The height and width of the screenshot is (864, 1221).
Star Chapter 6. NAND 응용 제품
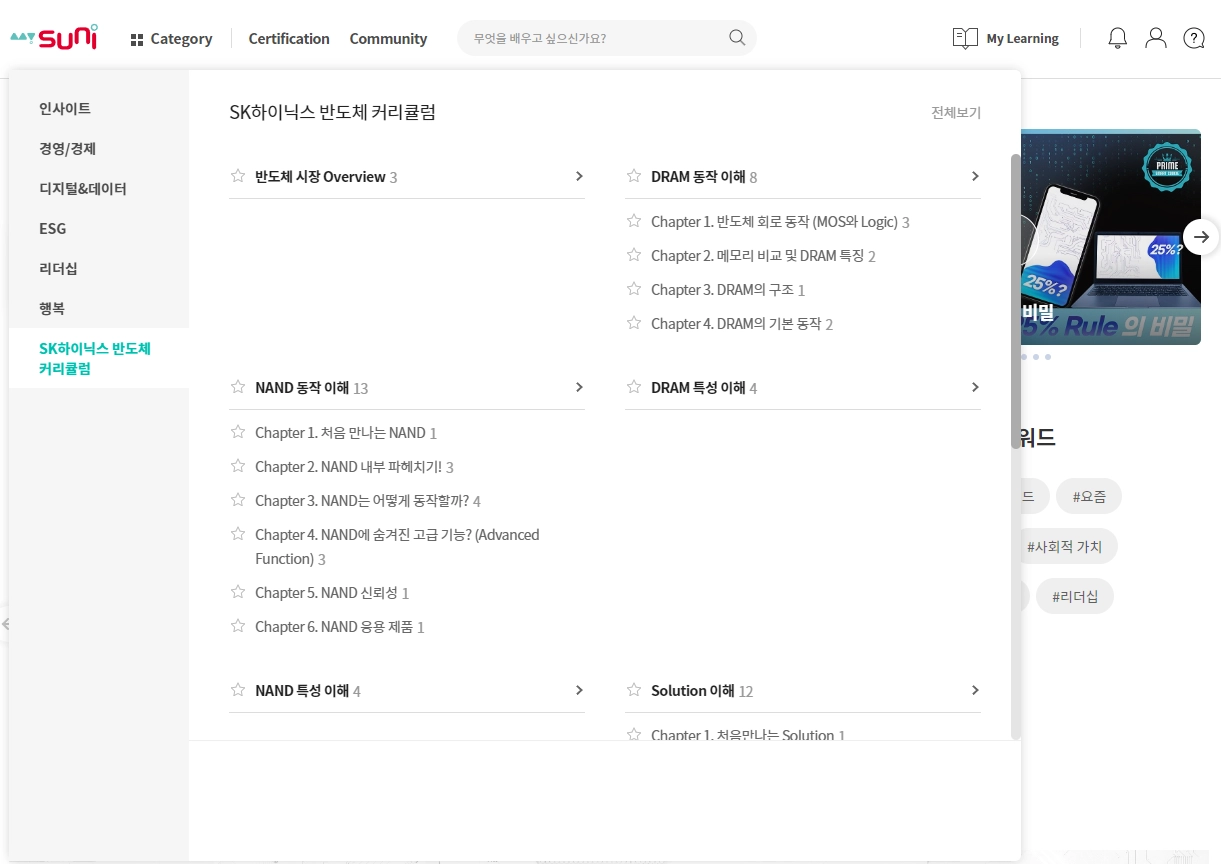point(238,626)
